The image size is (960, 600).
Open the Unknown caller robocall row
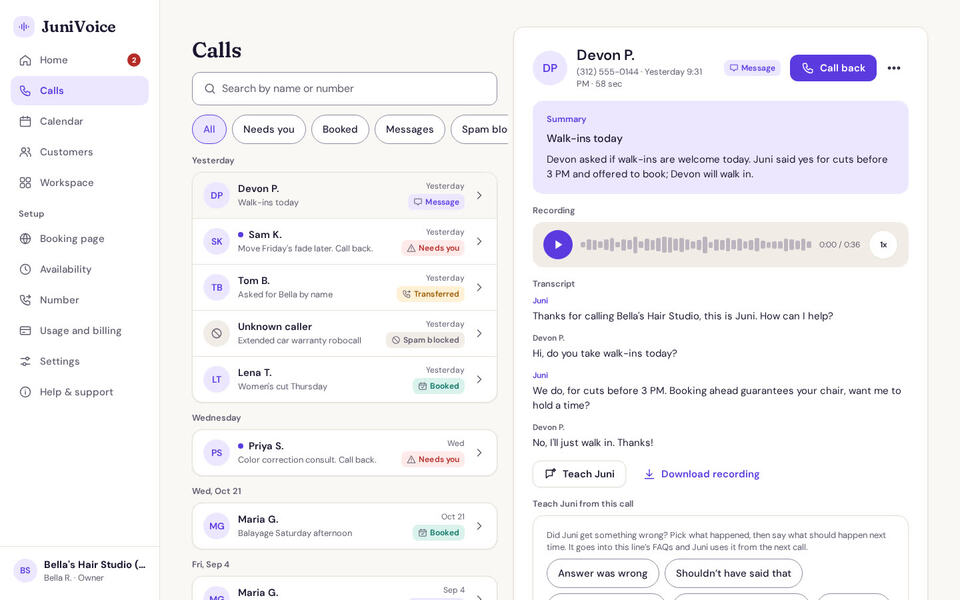[x=344, y=333]
